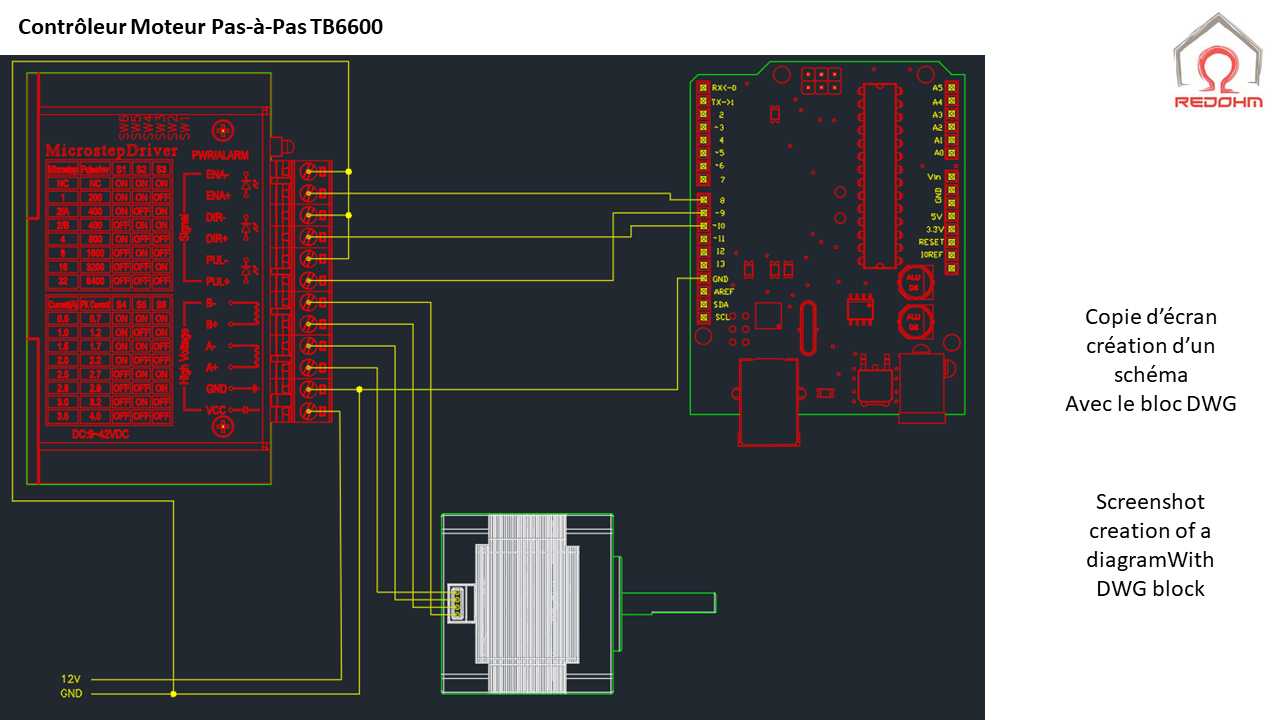Click the oval crystal oscillator on the Arduino
1280x720 pixels.
coord(808,328)
